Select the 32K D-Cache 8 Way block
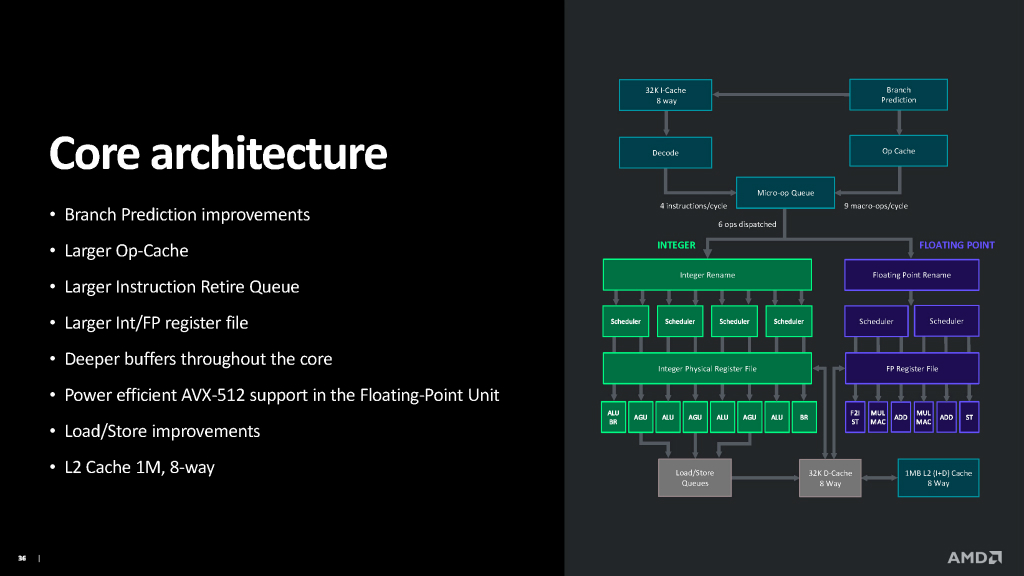This screenshot has height=576, width=1024. (830, 478)
